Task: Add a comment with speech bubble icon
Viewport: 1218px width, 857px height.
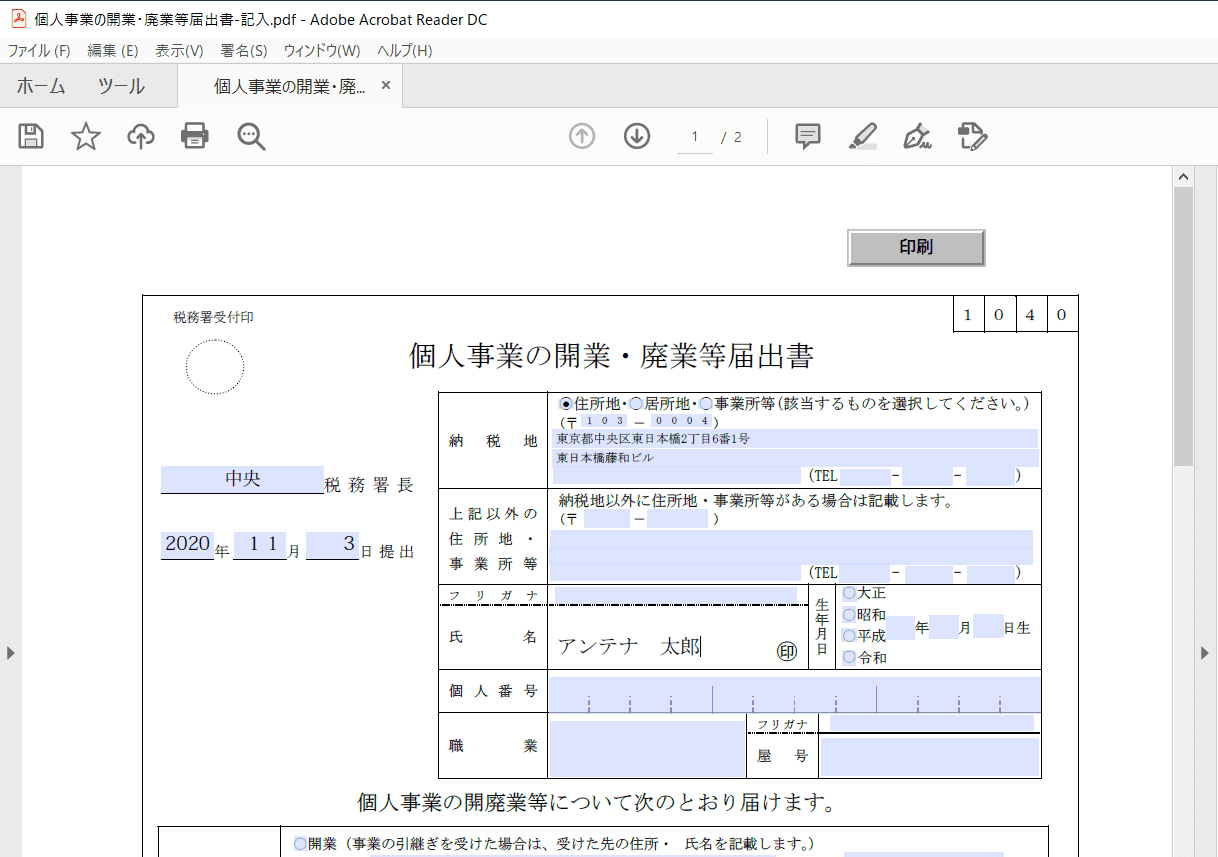Action: click(x=808, y=137)
